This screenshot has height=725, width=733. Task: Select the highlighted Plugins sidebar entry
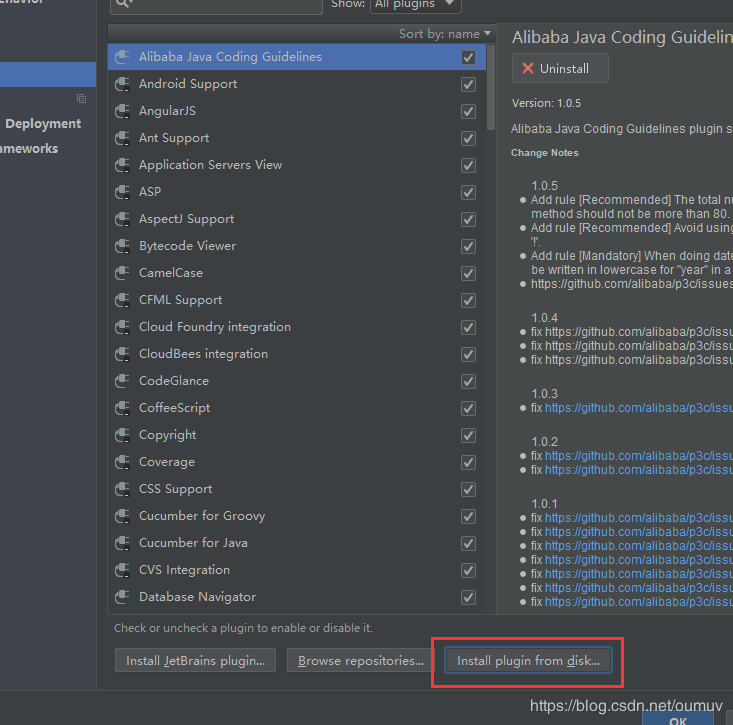tap(48, 74)
